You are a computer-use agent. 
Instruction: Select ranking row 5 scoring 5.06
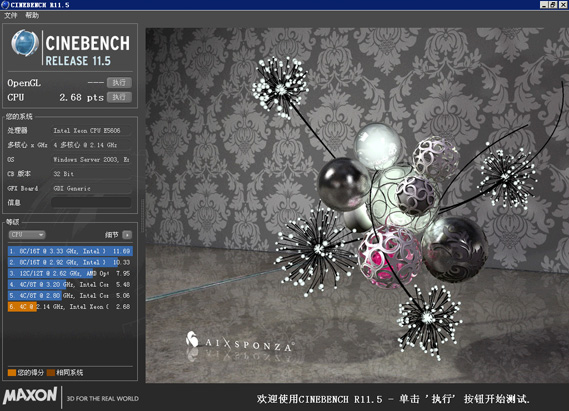coord(70,296)
